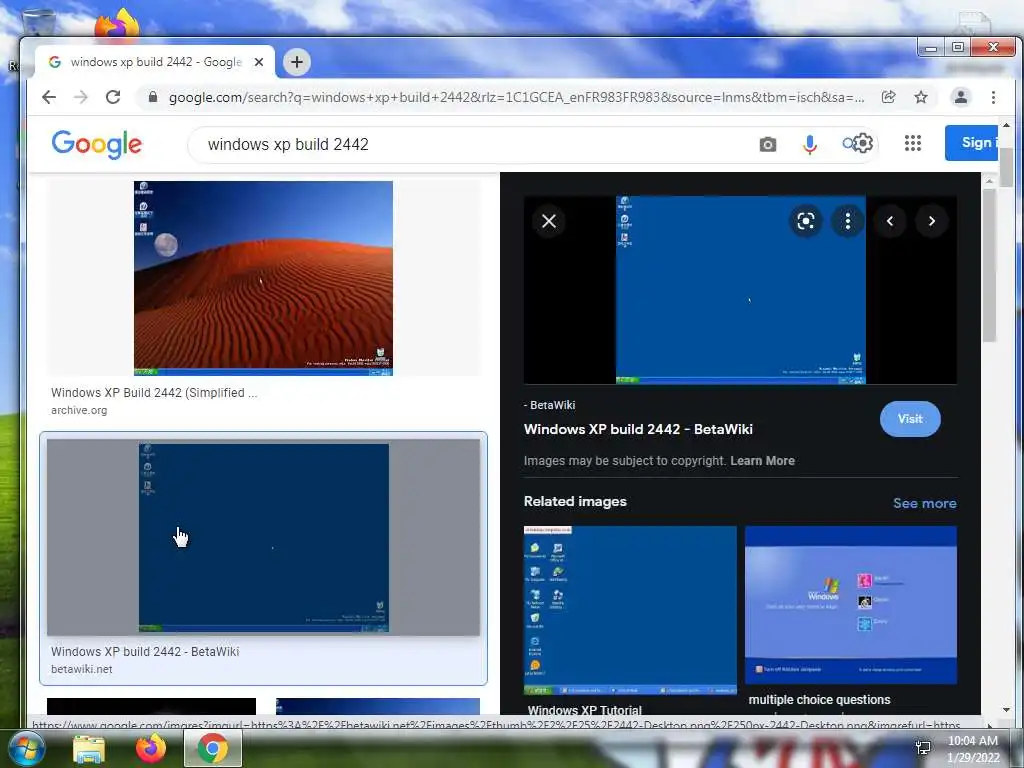Image resolution: width=1024 pixels, height=768 pixels.
Task: Bookmark this page with the star
Action: tap(921, 97)
